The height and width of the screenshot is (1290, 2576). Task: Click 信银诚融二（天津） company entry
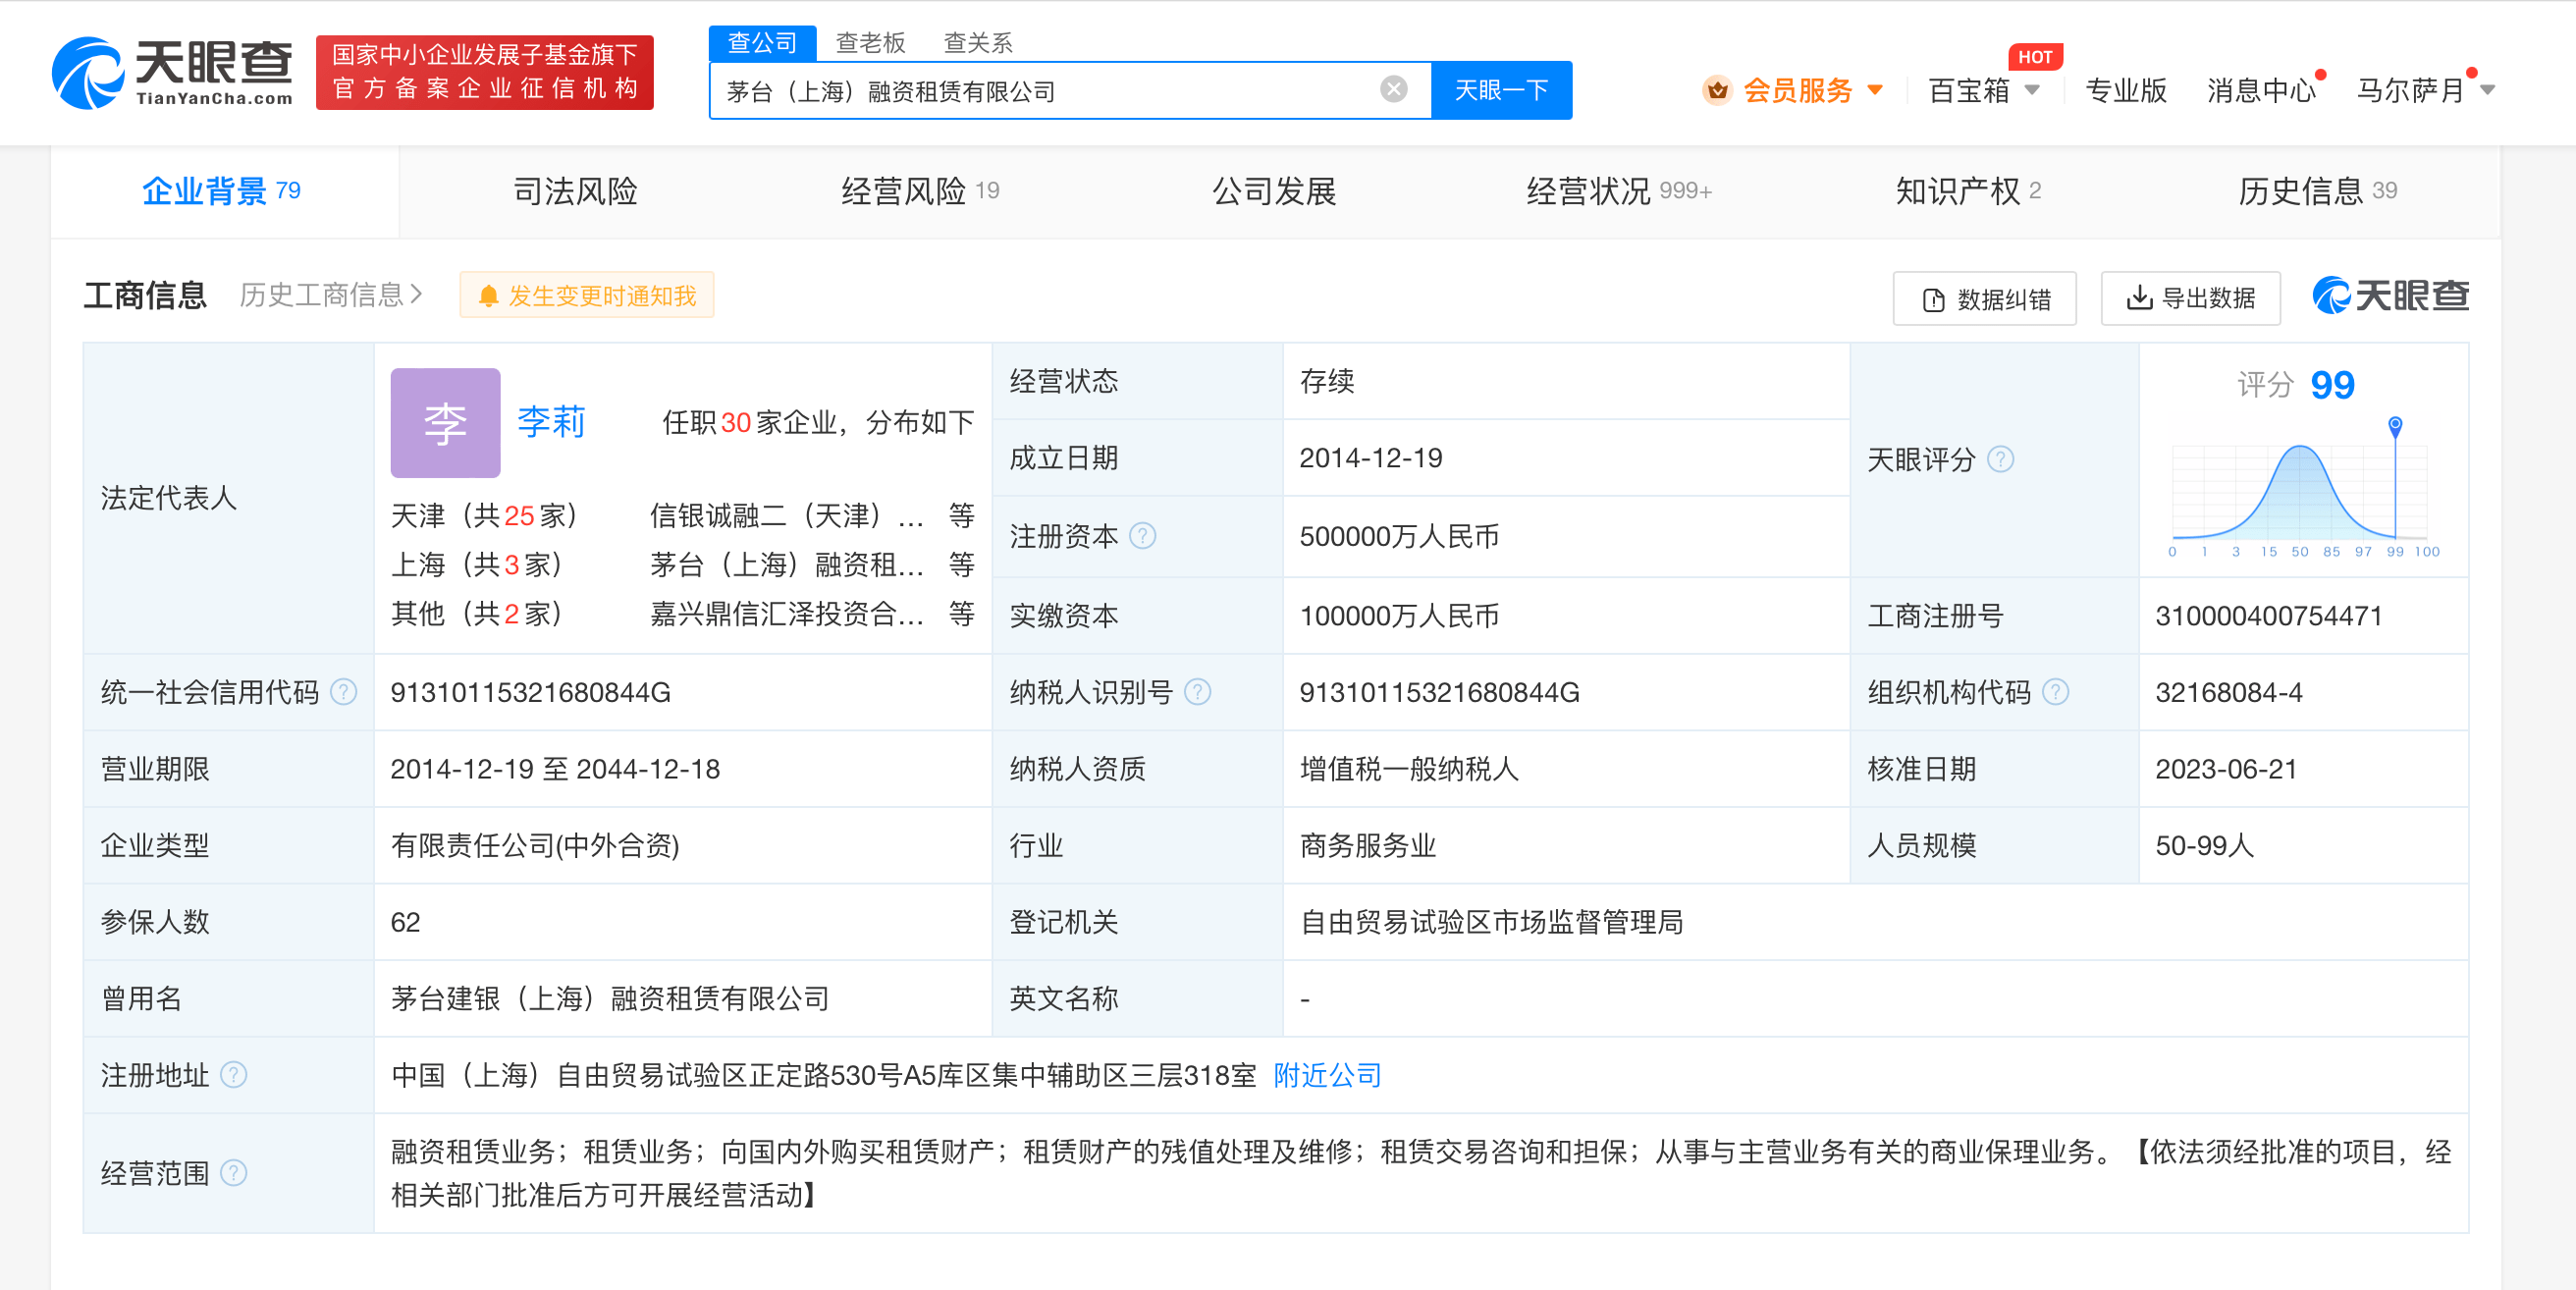tap(786, 516)
